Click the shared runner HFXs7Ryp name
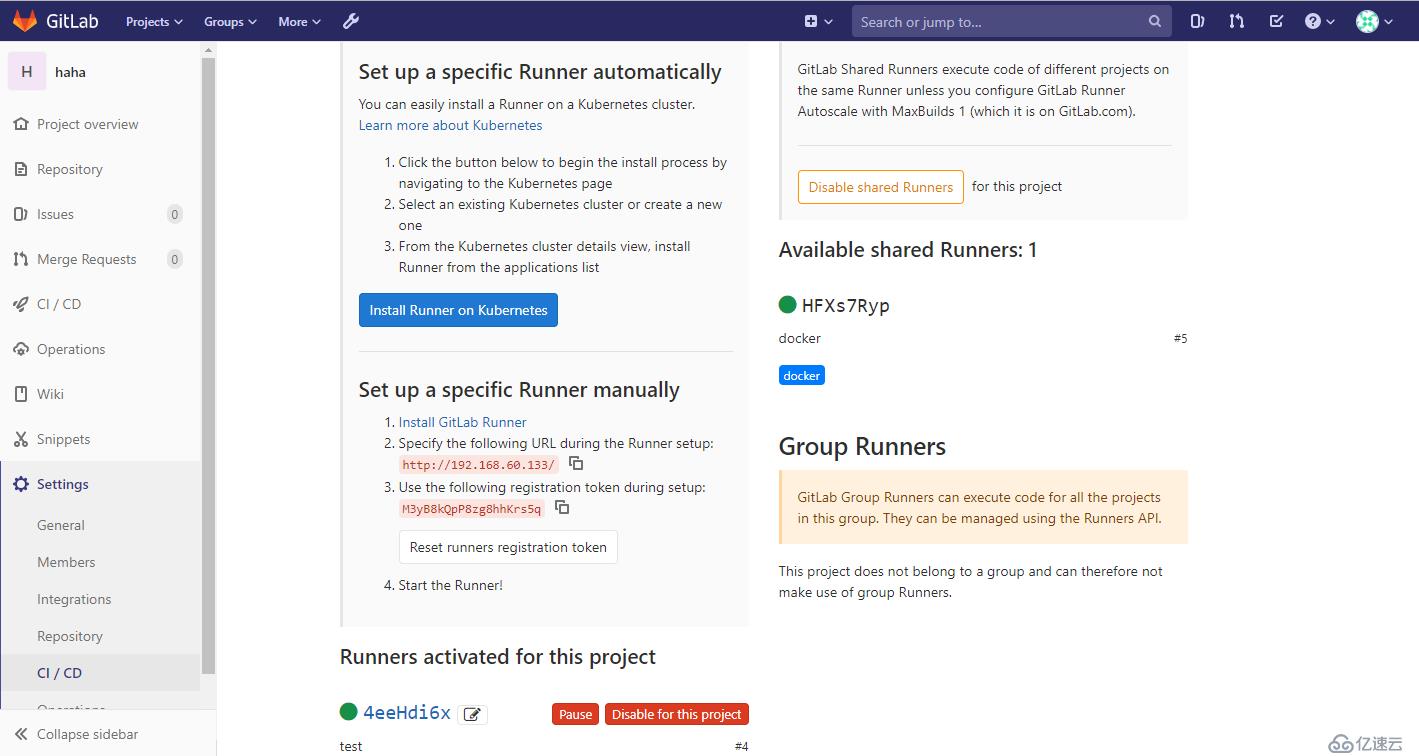 click(x=845, y=305)
